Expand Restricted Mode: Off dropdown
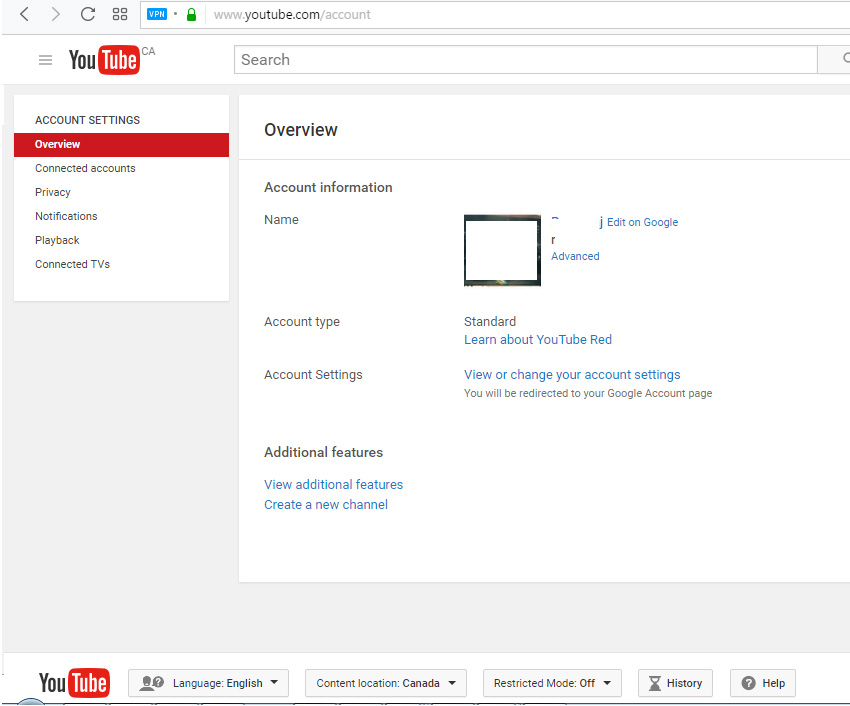The width and height of the screenshot is (850, 706). (x=552, y=683)
